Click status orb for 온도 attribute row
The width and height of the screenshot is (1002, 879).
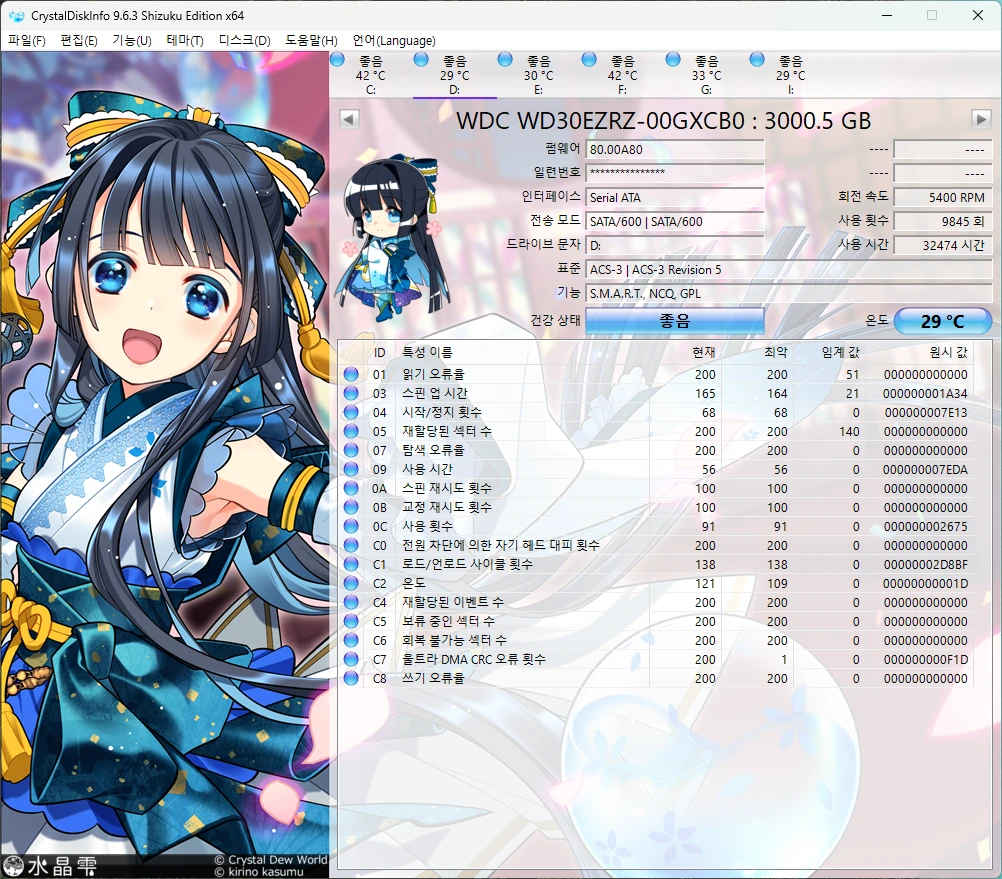351,584
